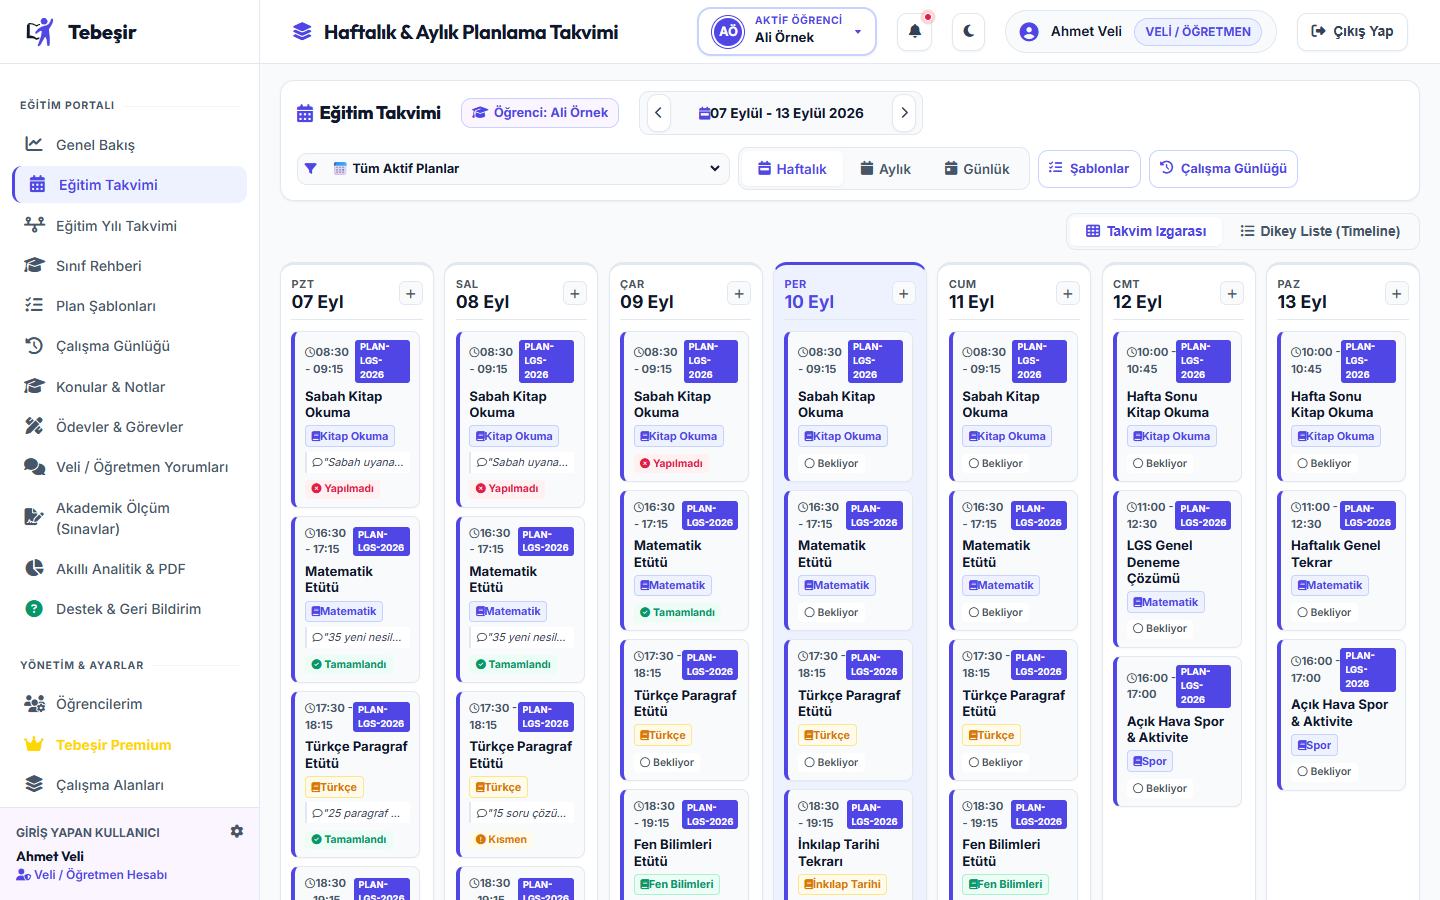1440x900 pixels.
Task: Add plan to 08 Eyl with plus
Action: 575,293
